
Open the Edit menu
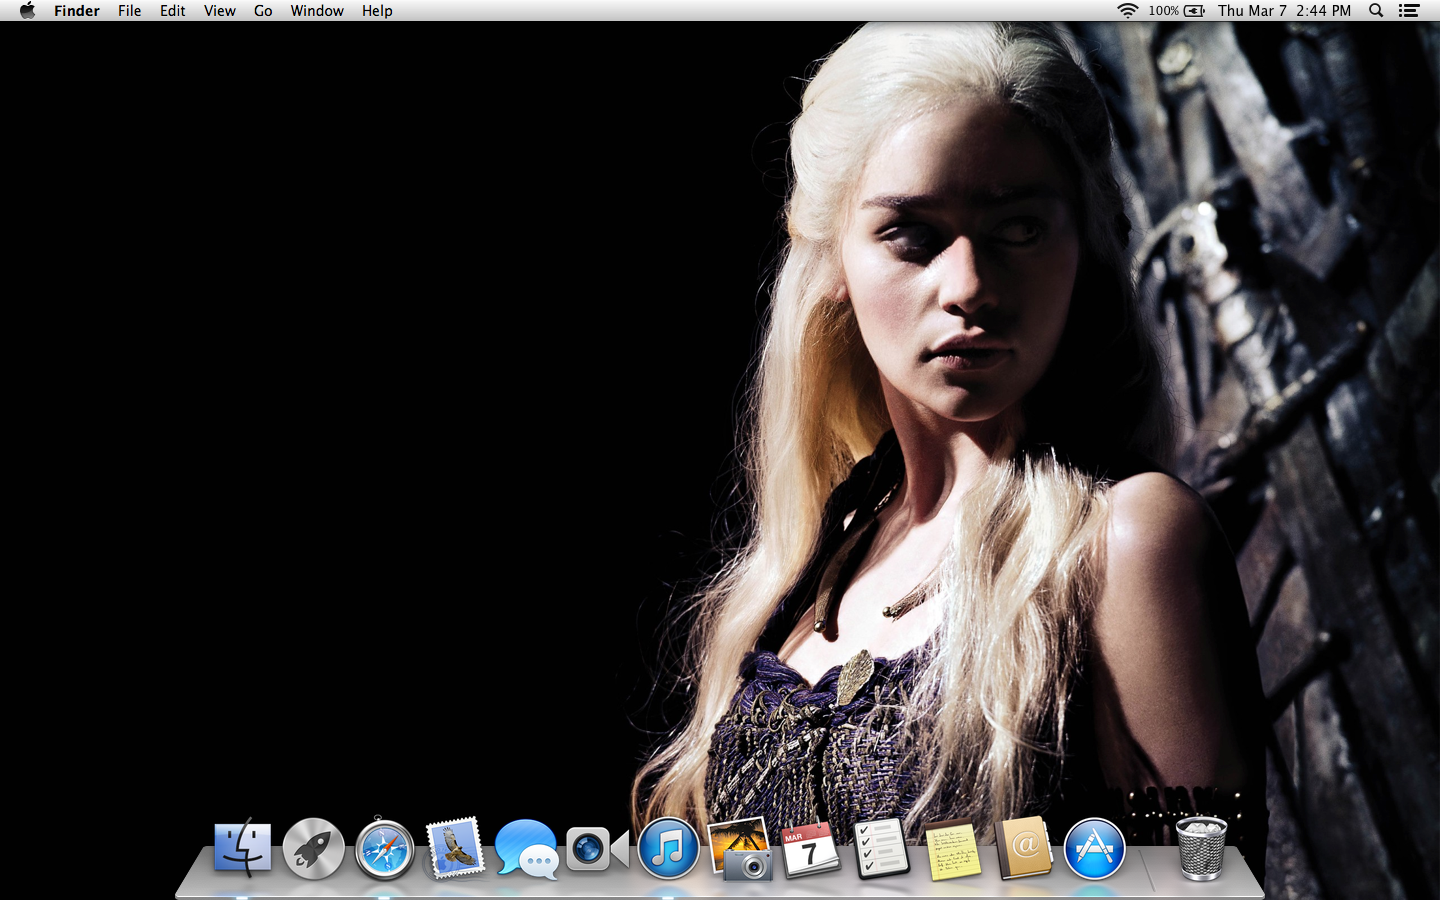click(173, 11)
